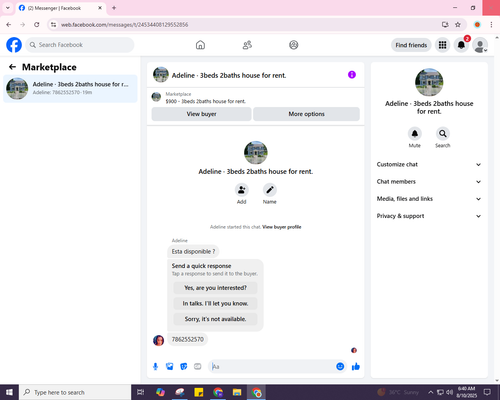This screenshot has width=500, height=400.
Task: Go back in browser history
Action: point(9,25)
